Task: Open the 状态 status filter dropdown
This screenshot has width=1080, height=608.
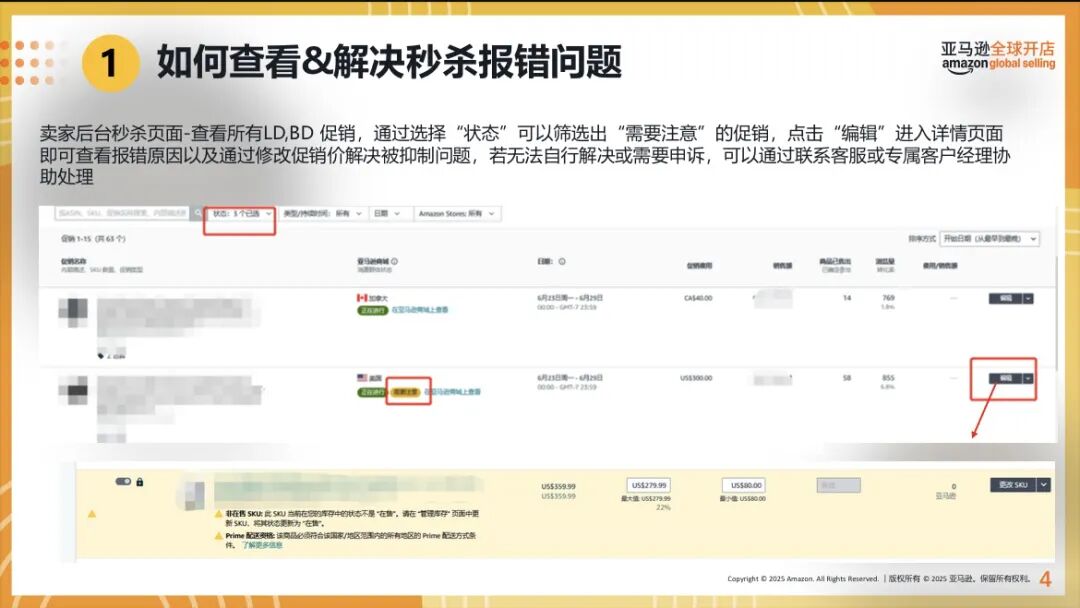Action: point(240,214)
